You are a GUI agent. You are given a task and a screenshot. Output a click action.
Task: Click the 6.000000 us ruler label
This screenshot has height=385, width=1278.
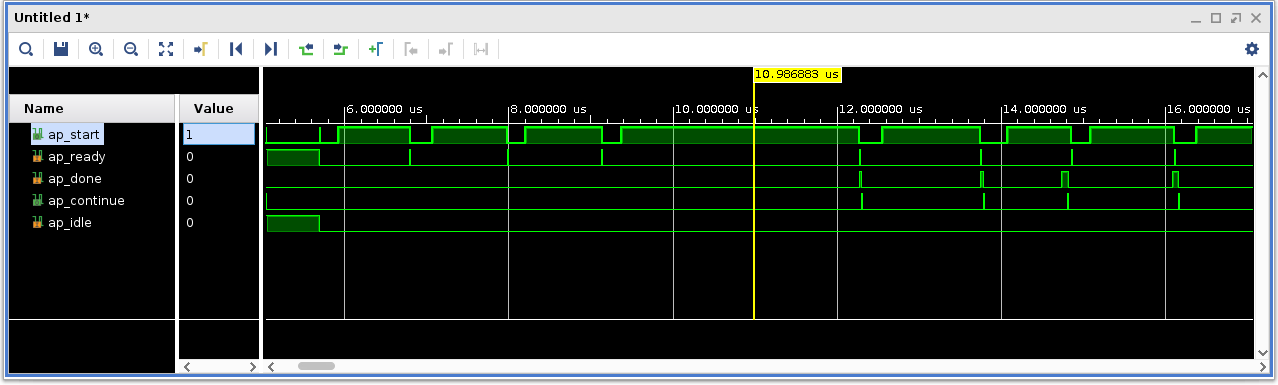[x=385, y=109]
